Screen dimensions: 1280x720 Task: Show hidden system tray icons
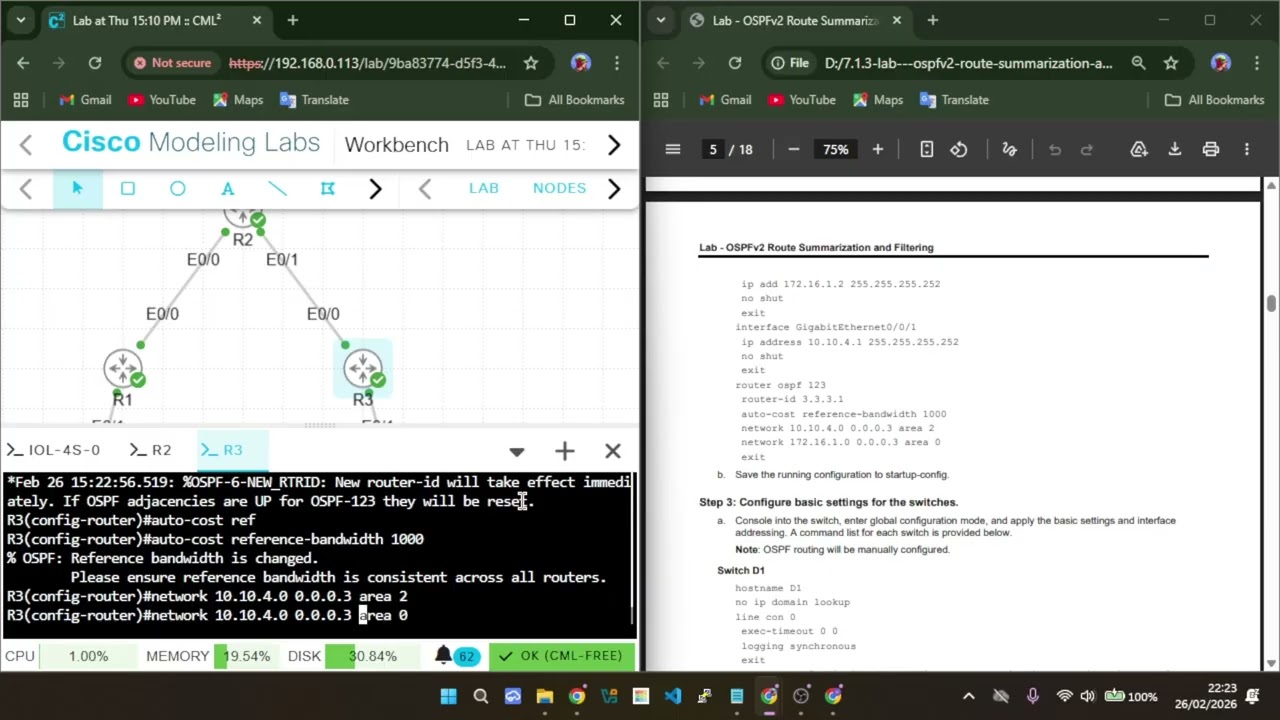(968, 696)
